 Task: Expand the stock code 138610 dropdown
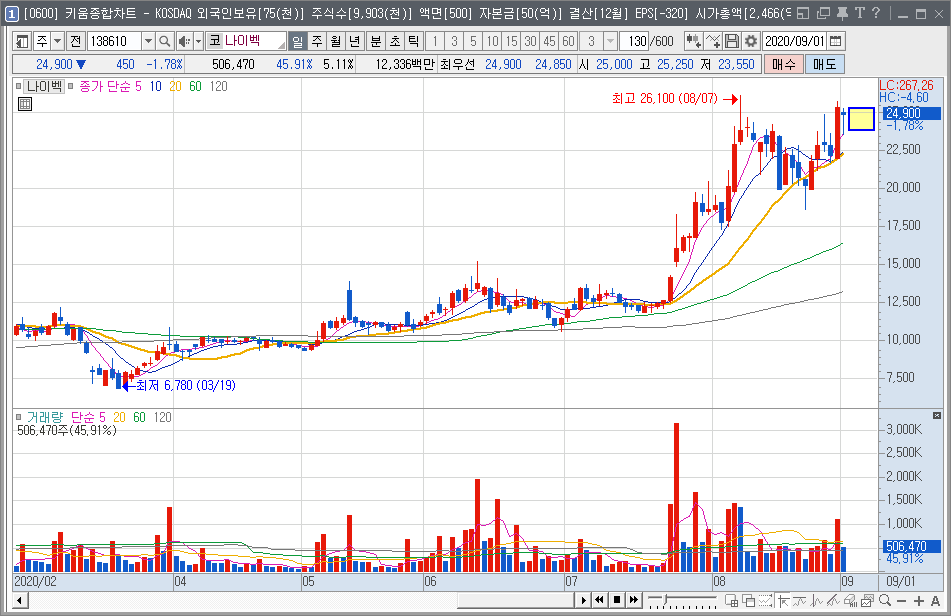148,41
